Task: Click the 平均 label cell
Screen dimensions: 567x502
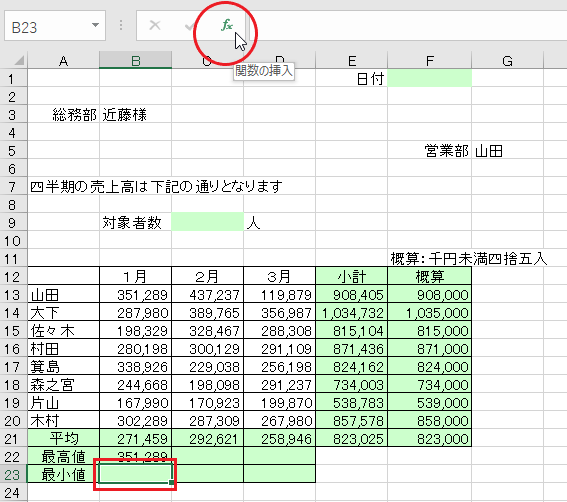Action: tap(63, 438)
